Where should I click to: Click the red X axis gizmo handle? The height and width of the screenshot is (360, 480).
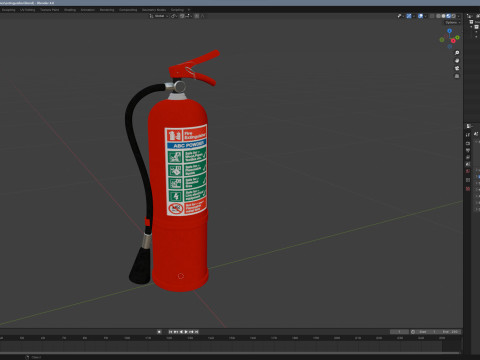pyautogui.click(x=453, y=41)
